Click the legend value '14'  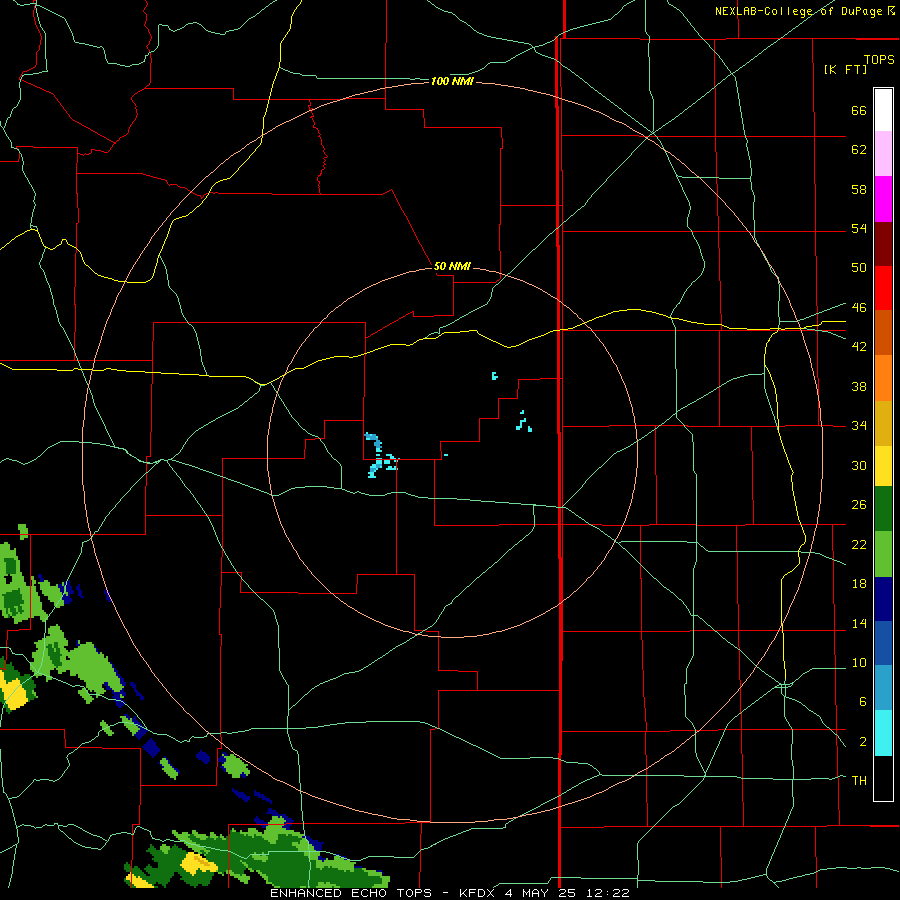coord(859,623)
